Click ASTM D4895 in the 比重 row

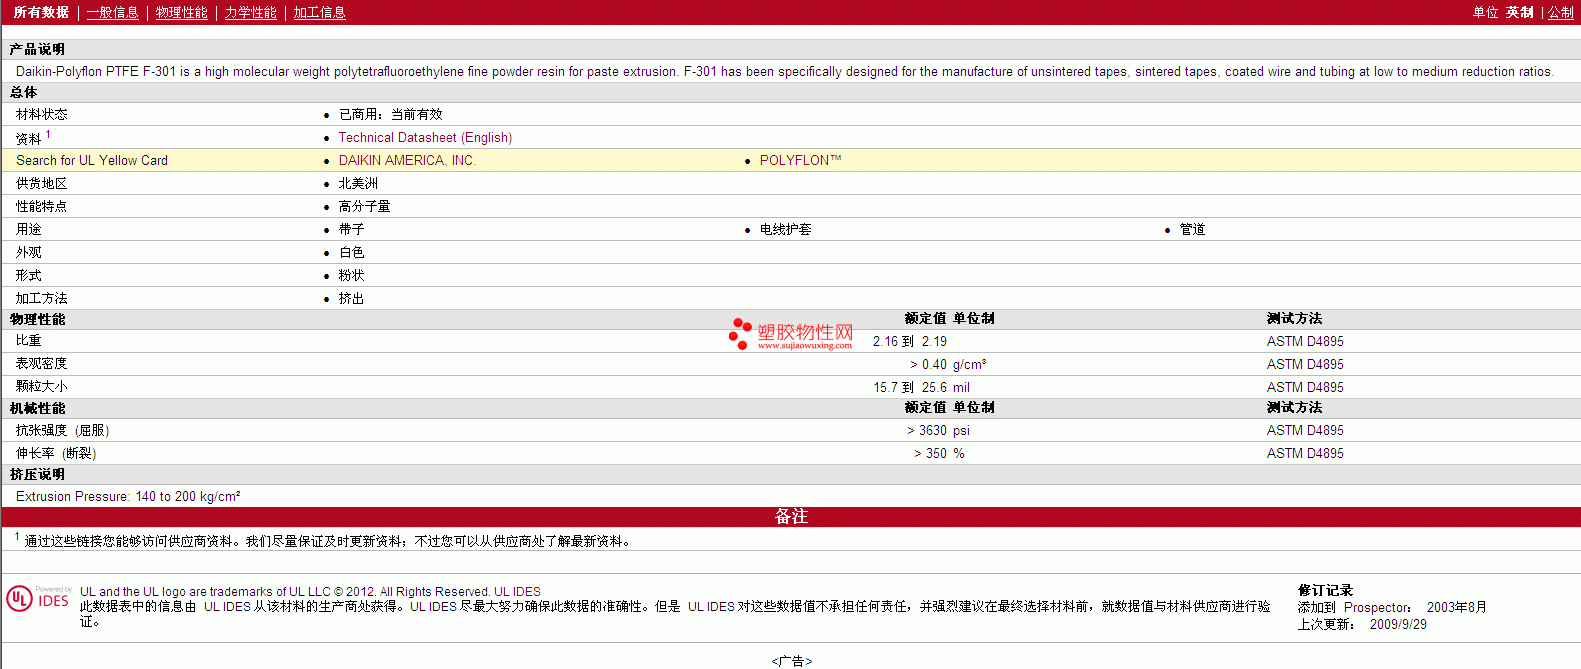click(x=1305, y=341)
